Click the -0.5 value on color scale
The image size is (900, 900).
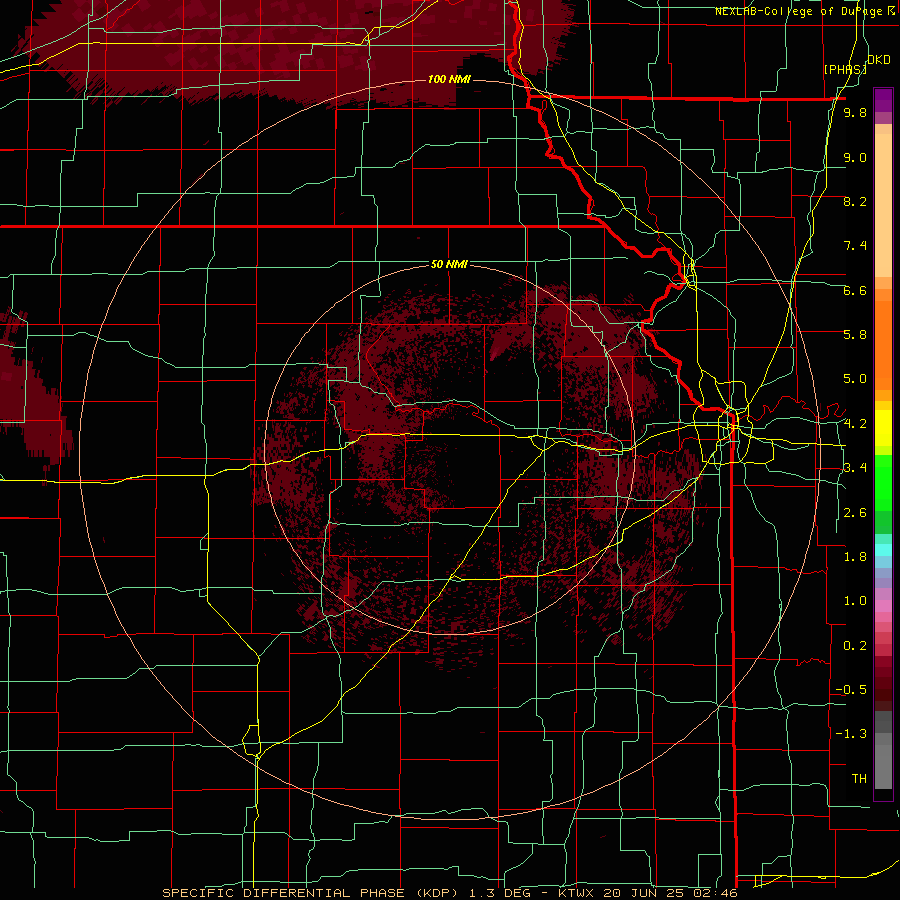(x=851, y=690)
